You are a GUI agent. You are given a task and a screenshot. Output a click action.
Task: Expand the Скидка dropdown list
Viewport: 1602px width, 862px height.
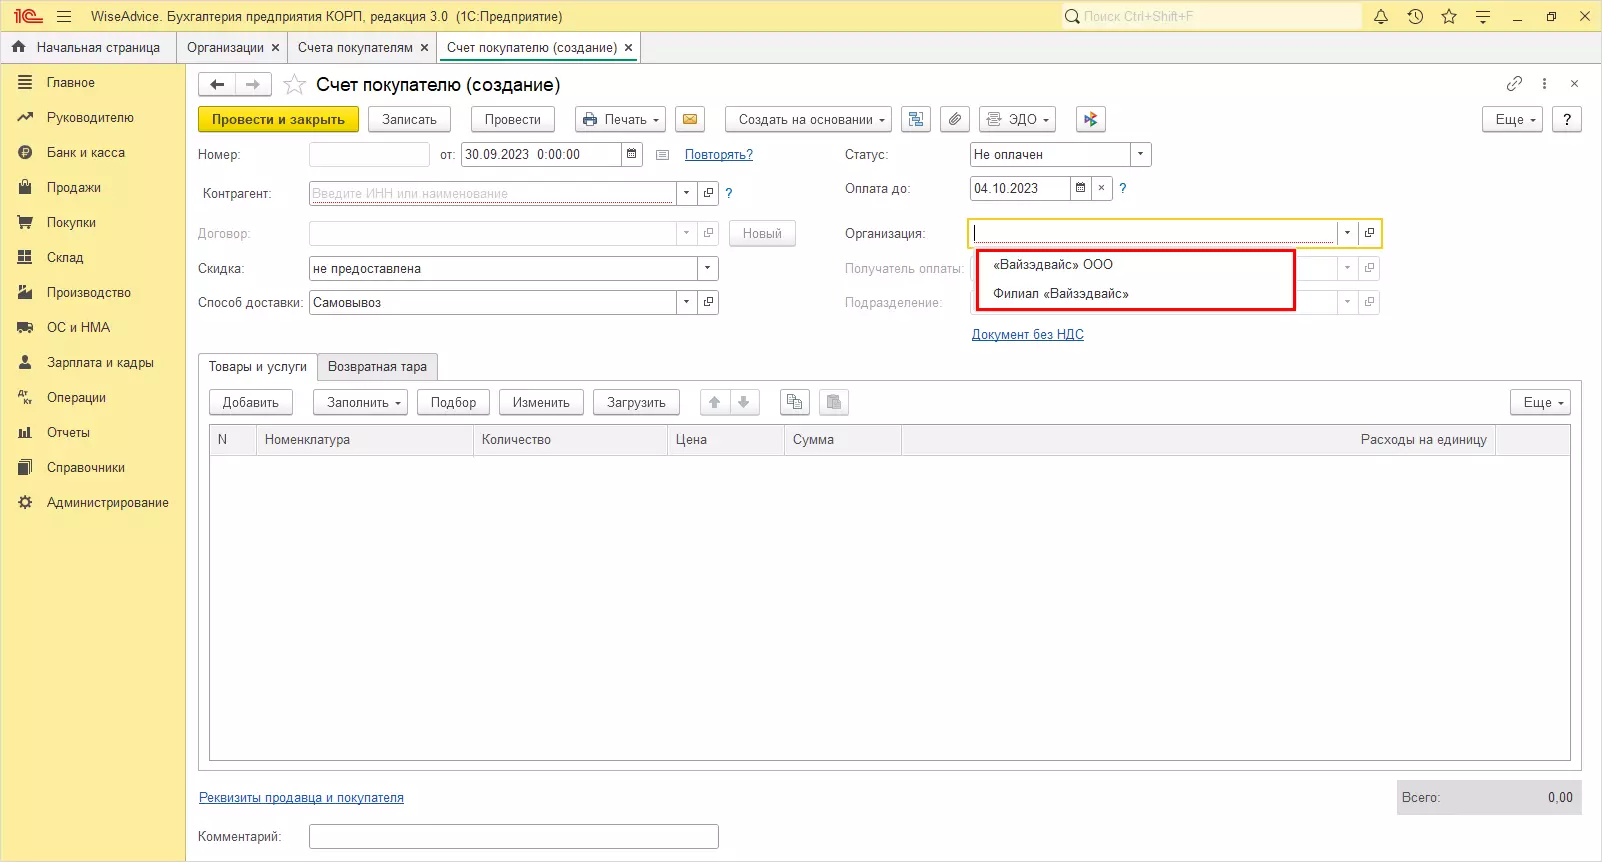pos(707,268)
